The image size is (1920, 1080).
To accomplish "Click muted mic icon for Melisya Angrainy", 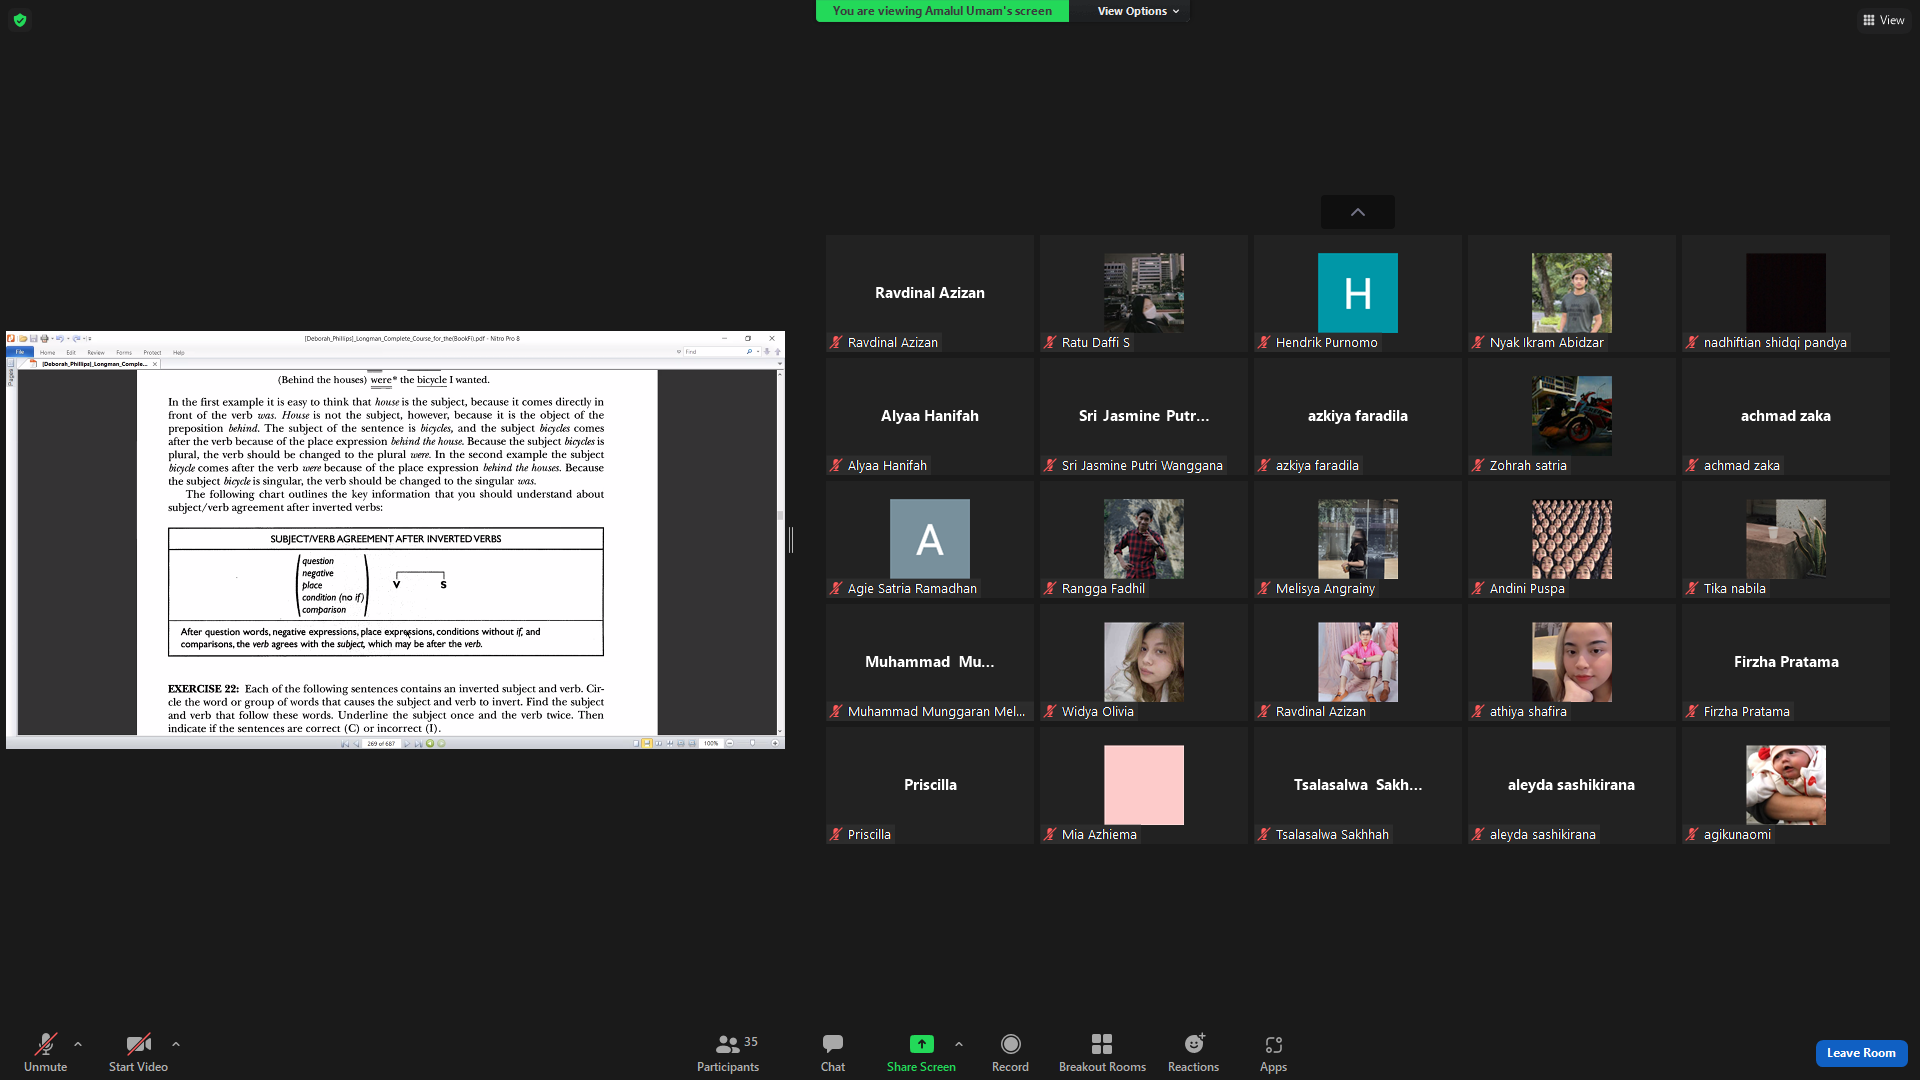I will coord(1264,588).
